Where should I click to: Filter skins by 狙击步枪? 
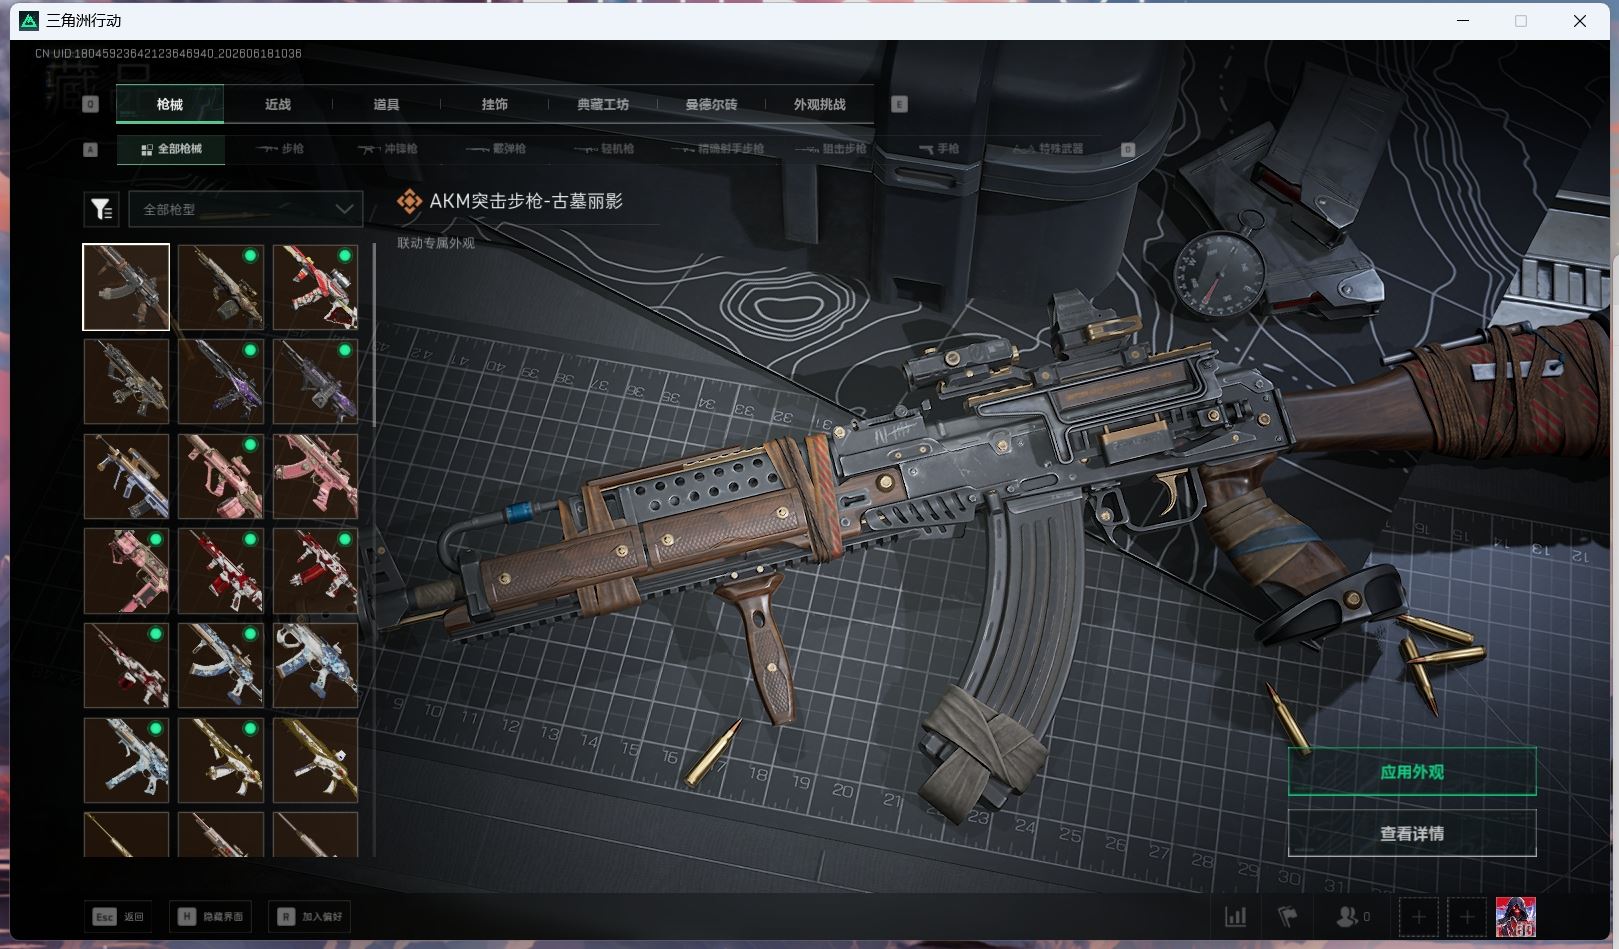(831, 149)
